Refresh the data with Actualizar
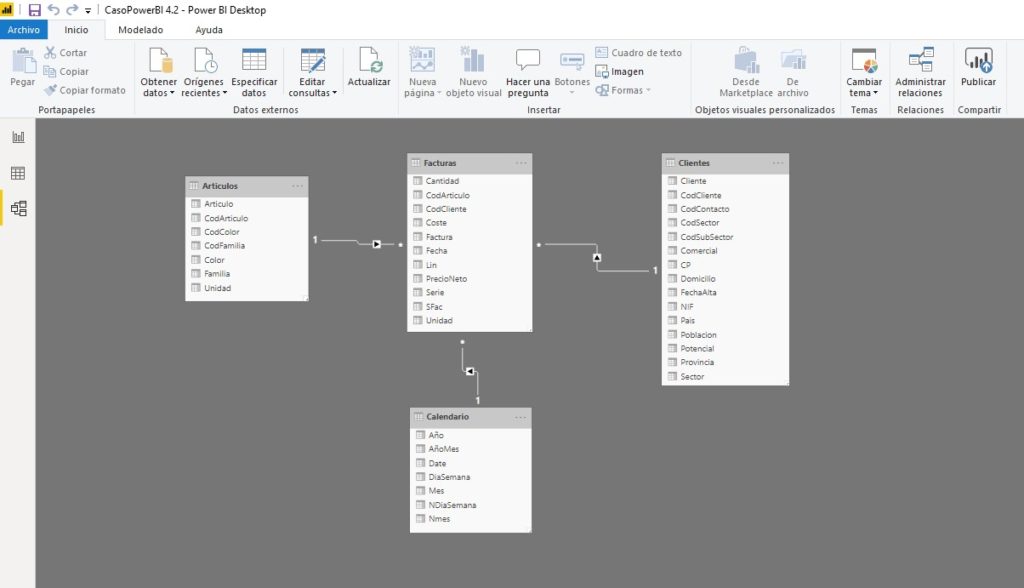The width and height of the screenshot is (1024, 588). [369, 72]
